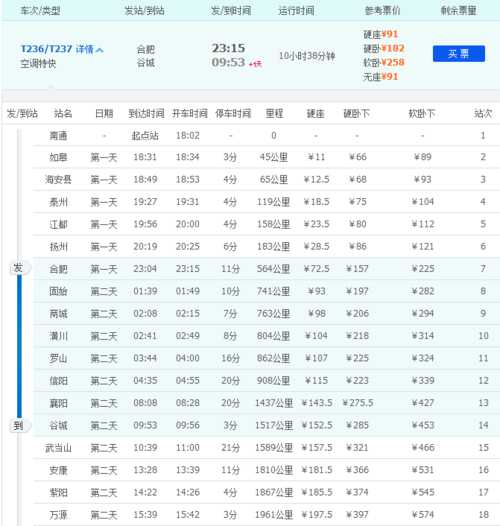Click the 剩余票量 header
This screenshot has height=526, width=500.
(458, 11)
